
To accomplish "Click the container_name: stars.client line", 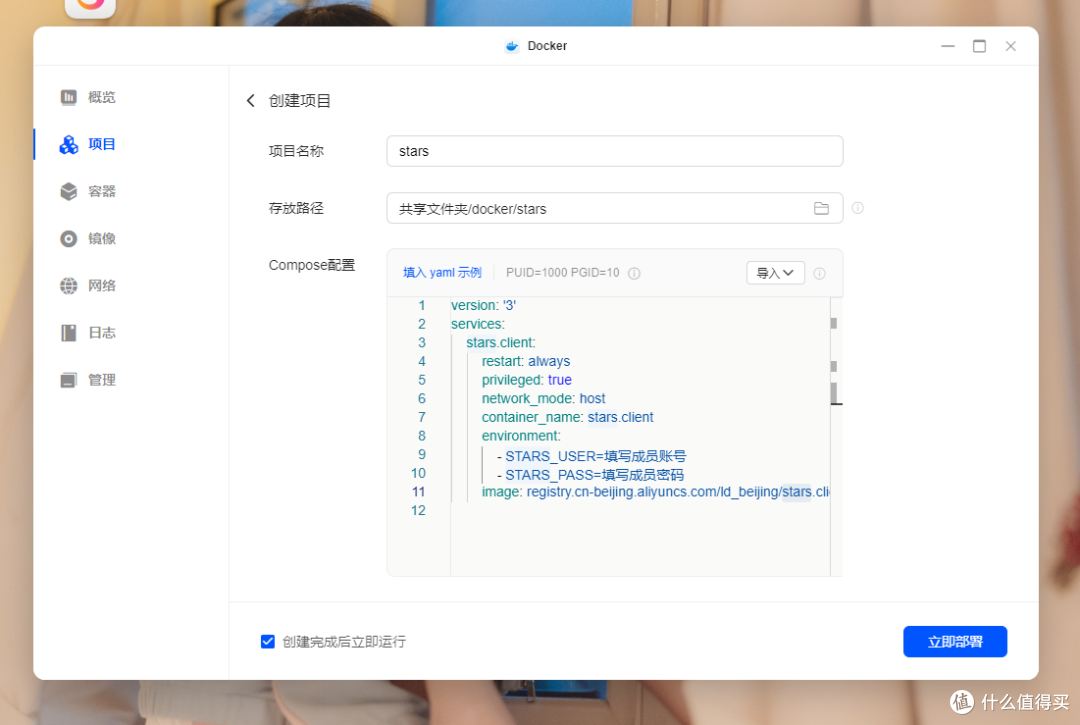I will point(567,417).
